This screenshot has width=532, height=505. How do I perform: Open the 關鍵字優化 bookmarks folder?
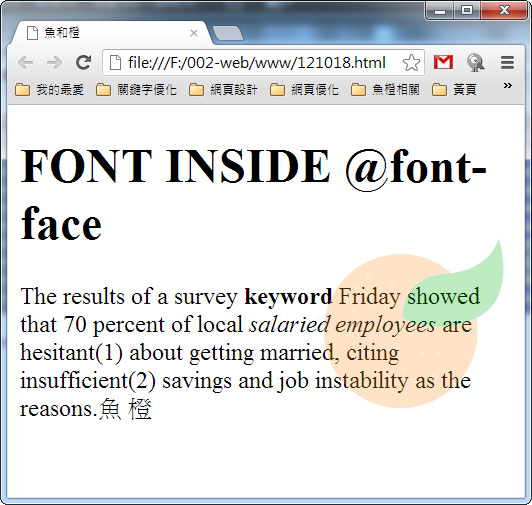136,90
